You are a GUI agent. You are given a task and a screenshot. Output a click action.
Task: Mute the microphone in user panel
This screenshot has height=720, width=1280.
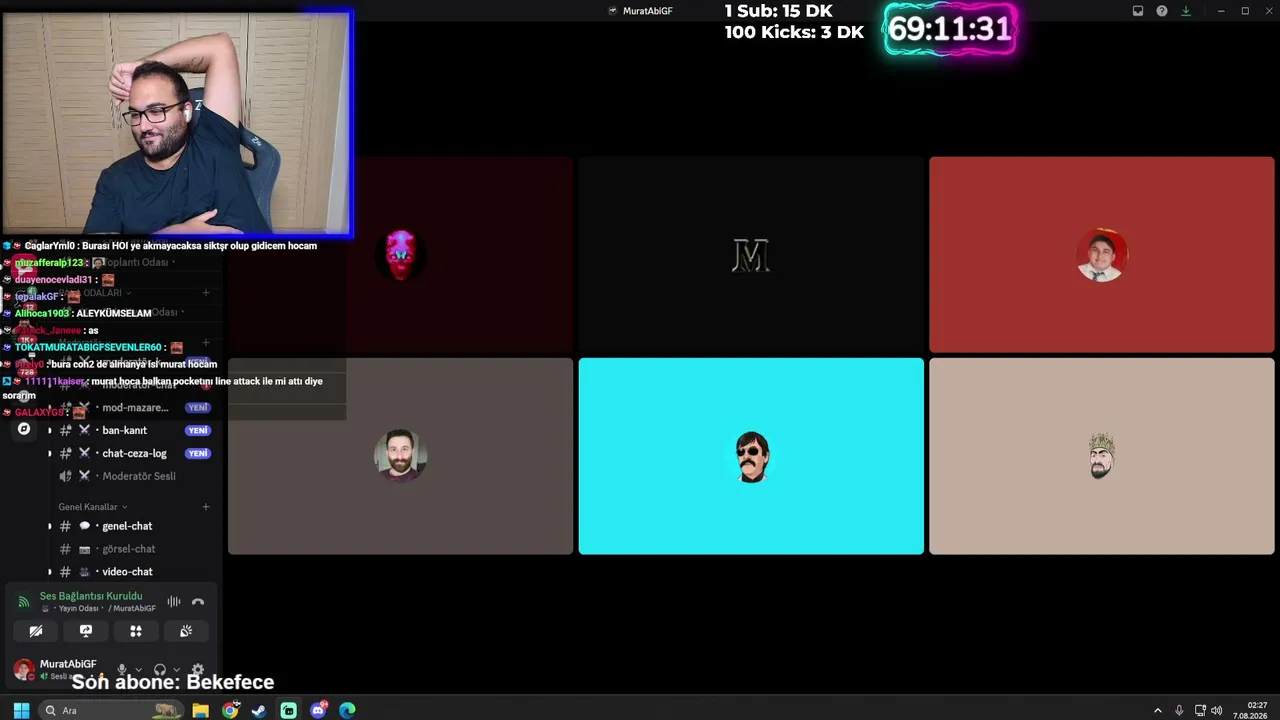click(x=122, y=670)
